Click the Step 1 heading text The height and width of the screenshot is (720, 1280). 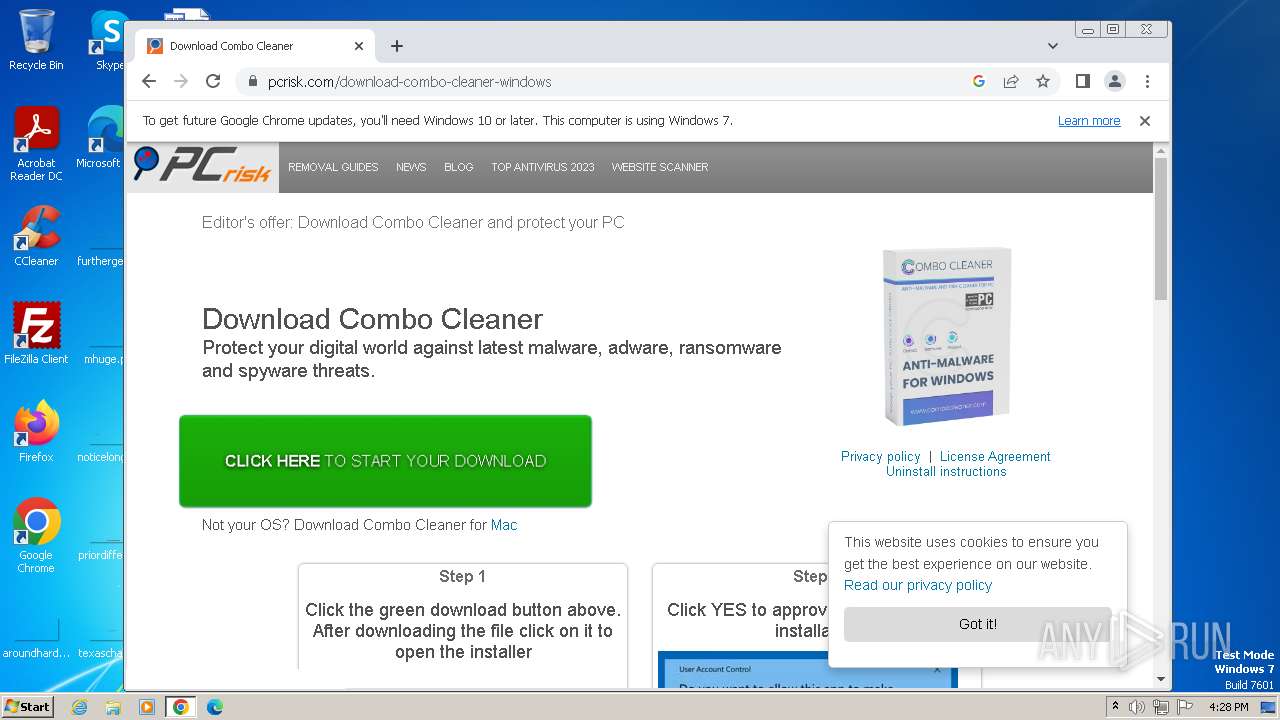(462, 577)
